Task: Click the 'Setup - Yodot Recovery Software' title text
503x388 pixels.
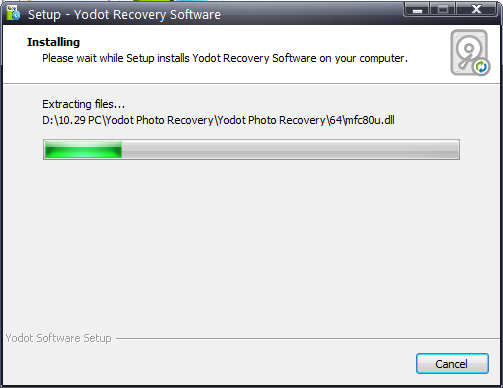Action: tap(124, 15)
